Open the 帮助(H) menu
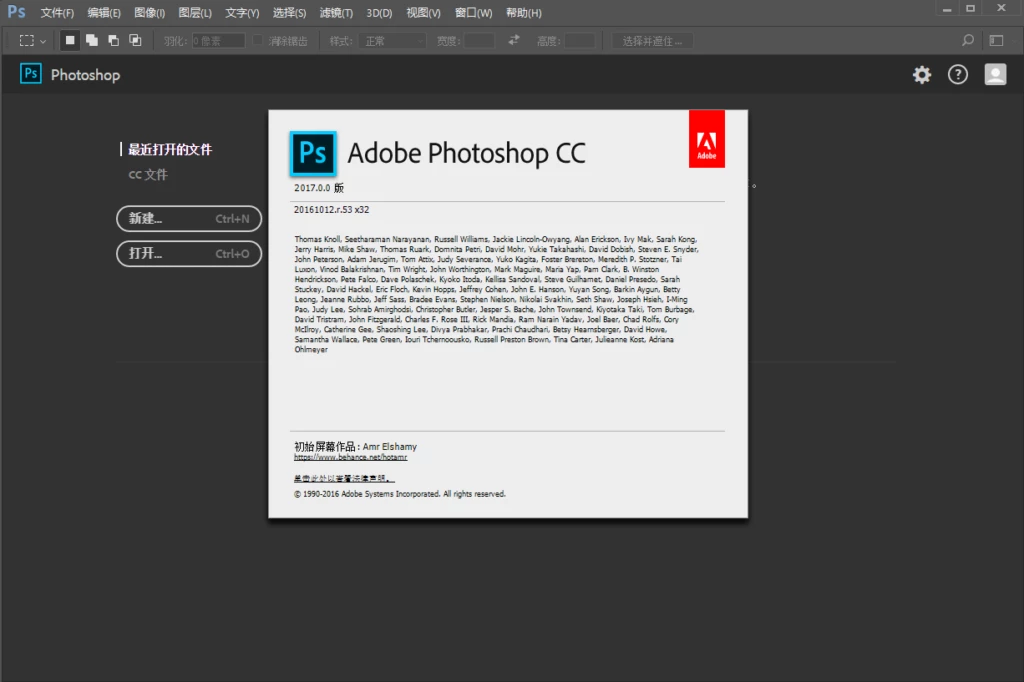Viewport: 1024px width, 682px height. (524, 13)
